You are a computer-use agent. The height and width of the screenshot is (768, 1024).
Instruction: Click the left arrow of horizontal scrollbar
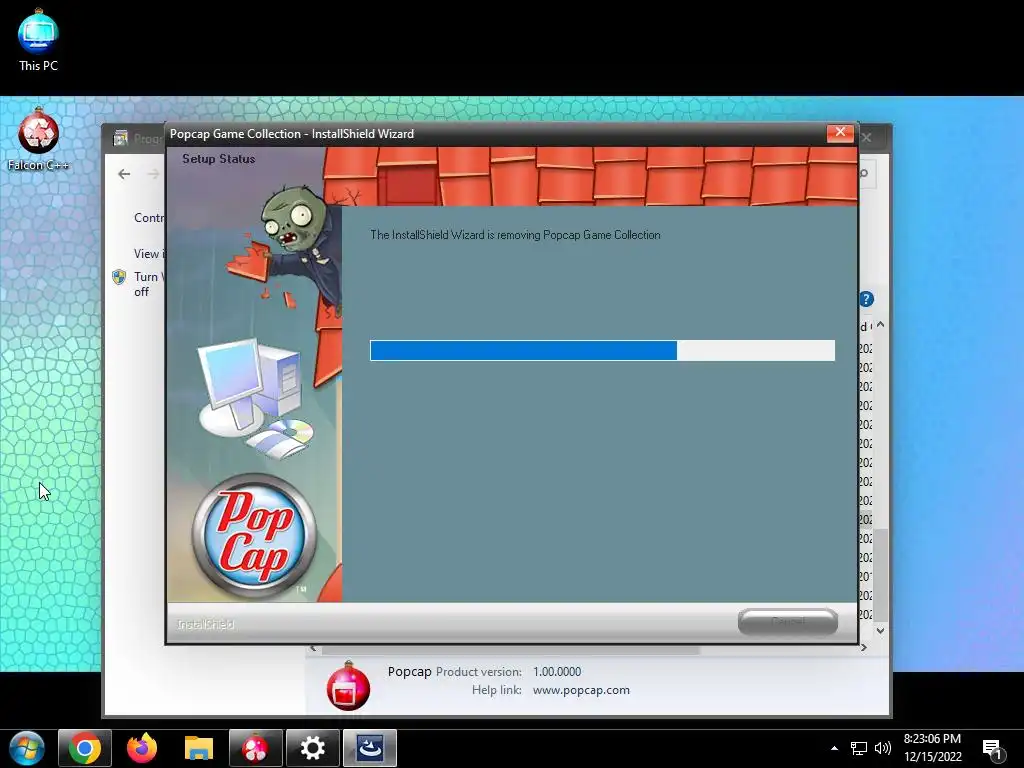coord(313,648)
